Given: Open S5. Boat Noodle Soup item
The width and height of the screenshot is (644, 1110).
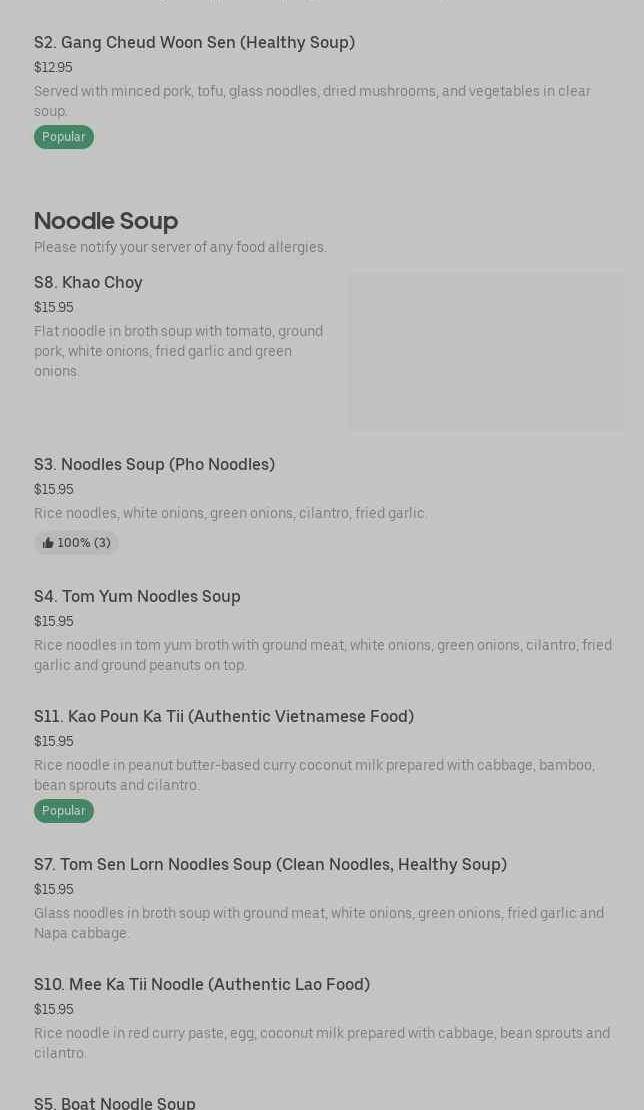Looking at the screenshot, I should [115, 1102].
